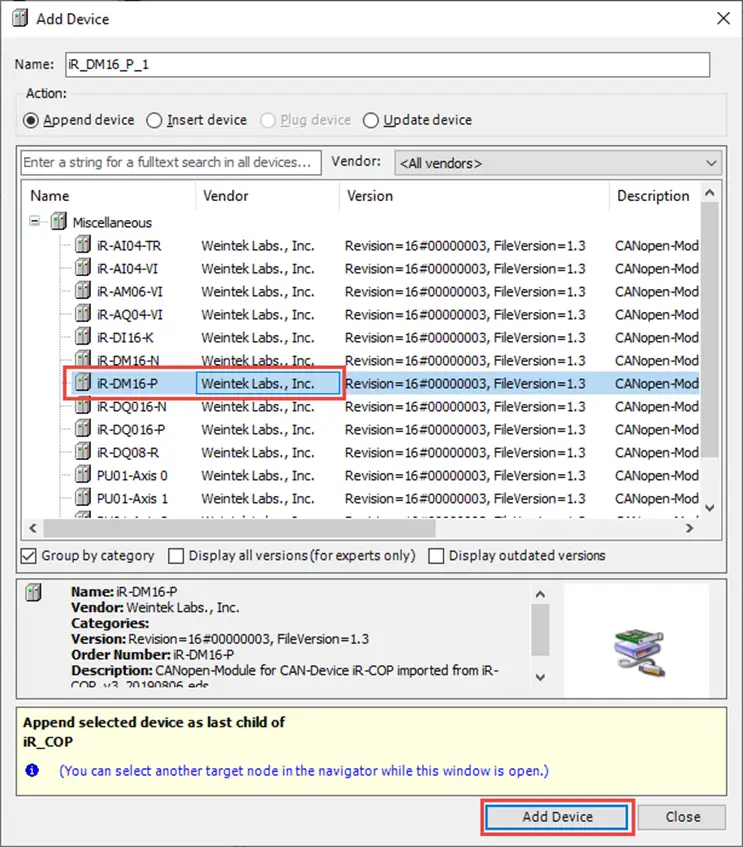Sort list by Version column header
The height and width of the screenshot is (847, 743).
370,196
